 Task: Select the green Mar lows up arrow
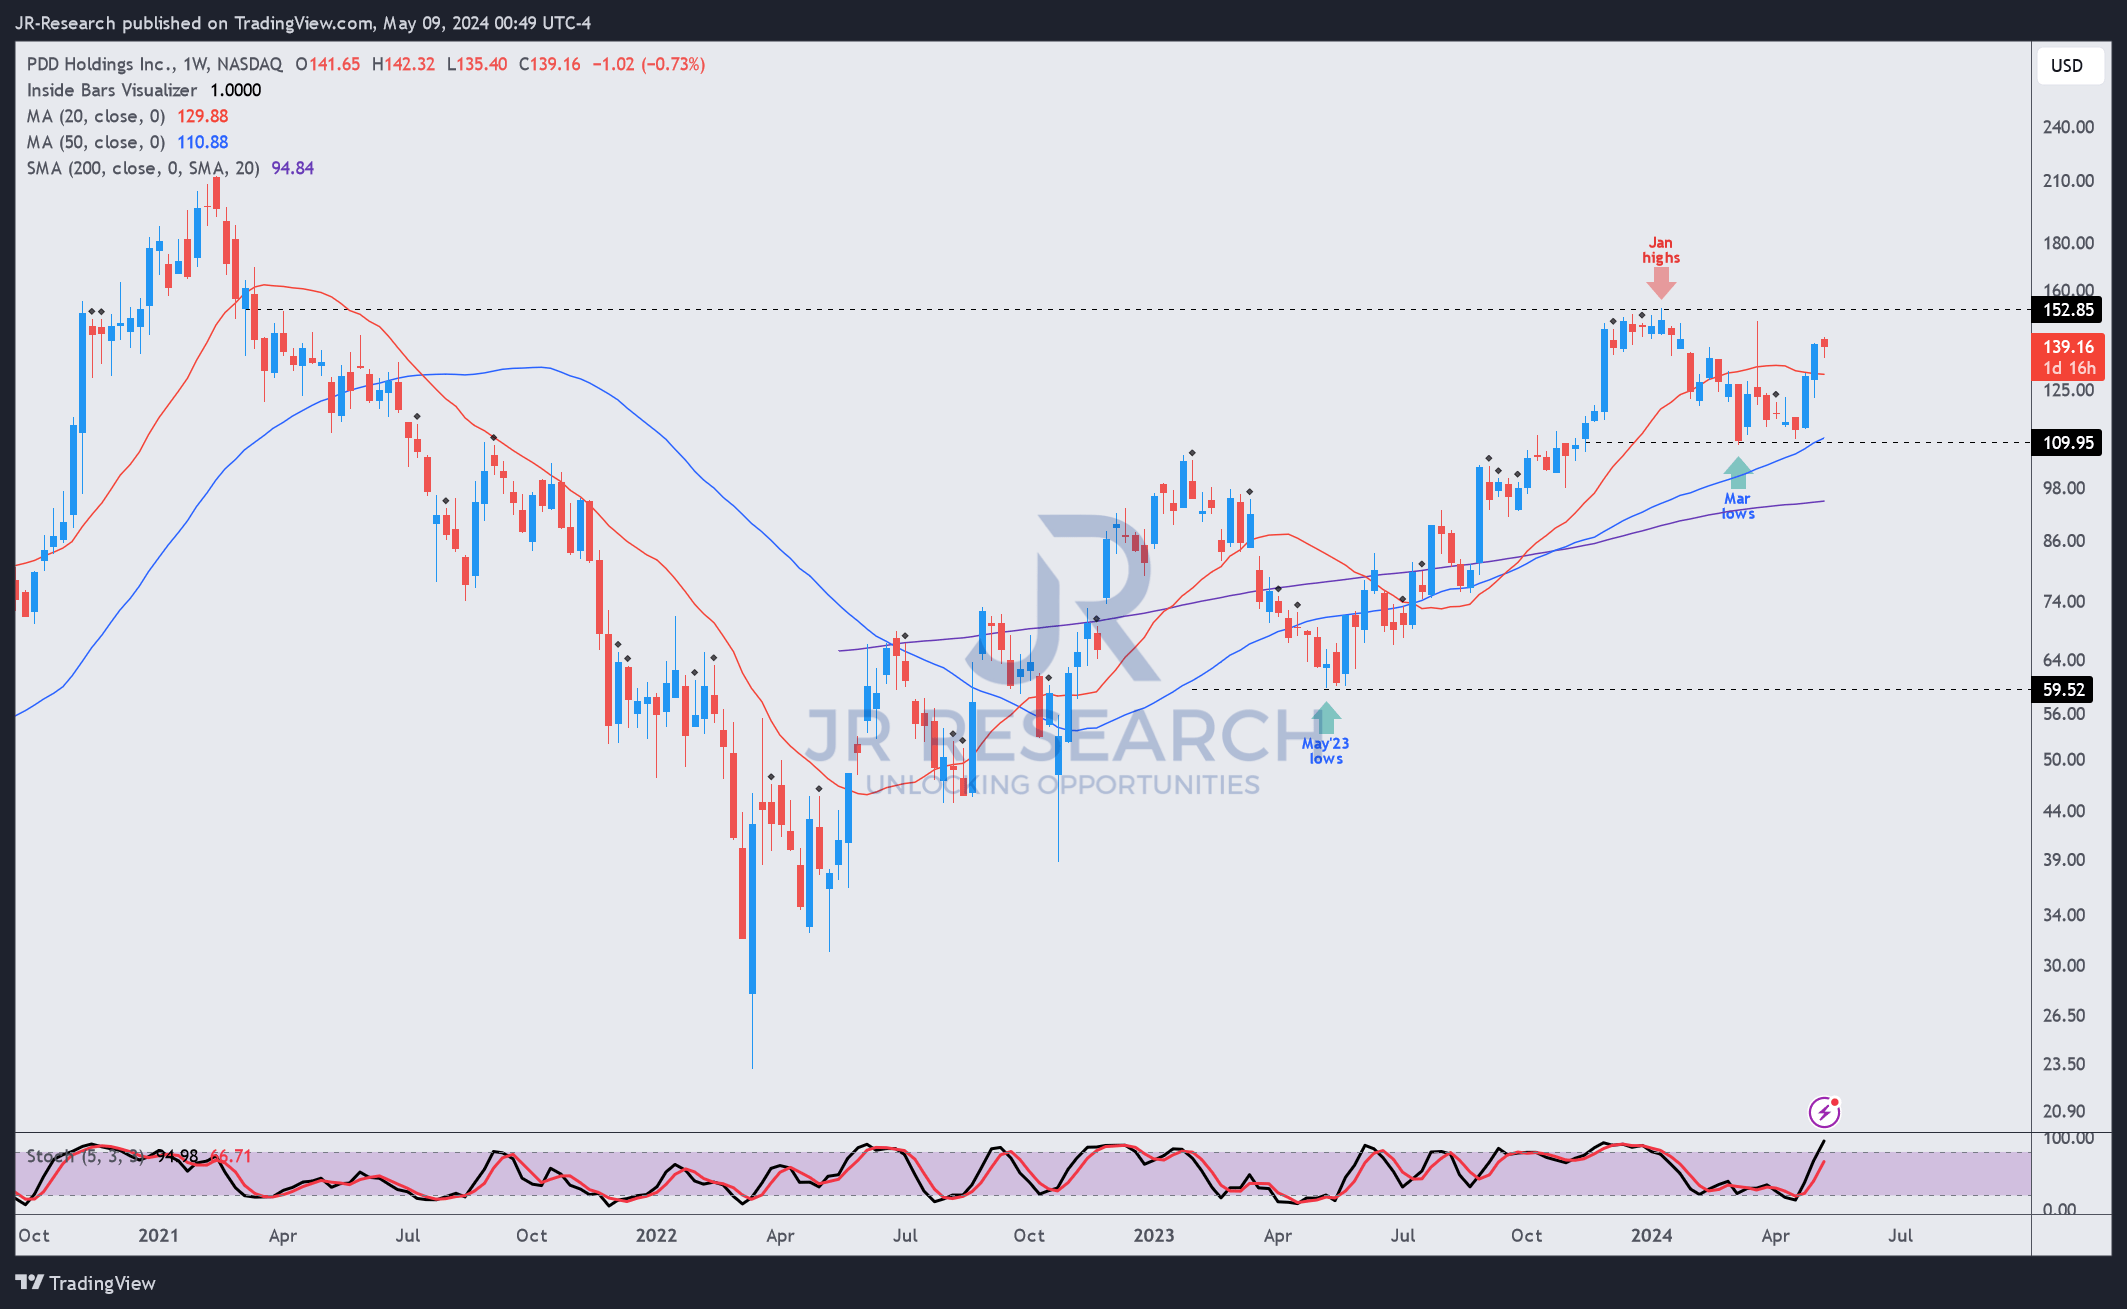click(1737, 472)
